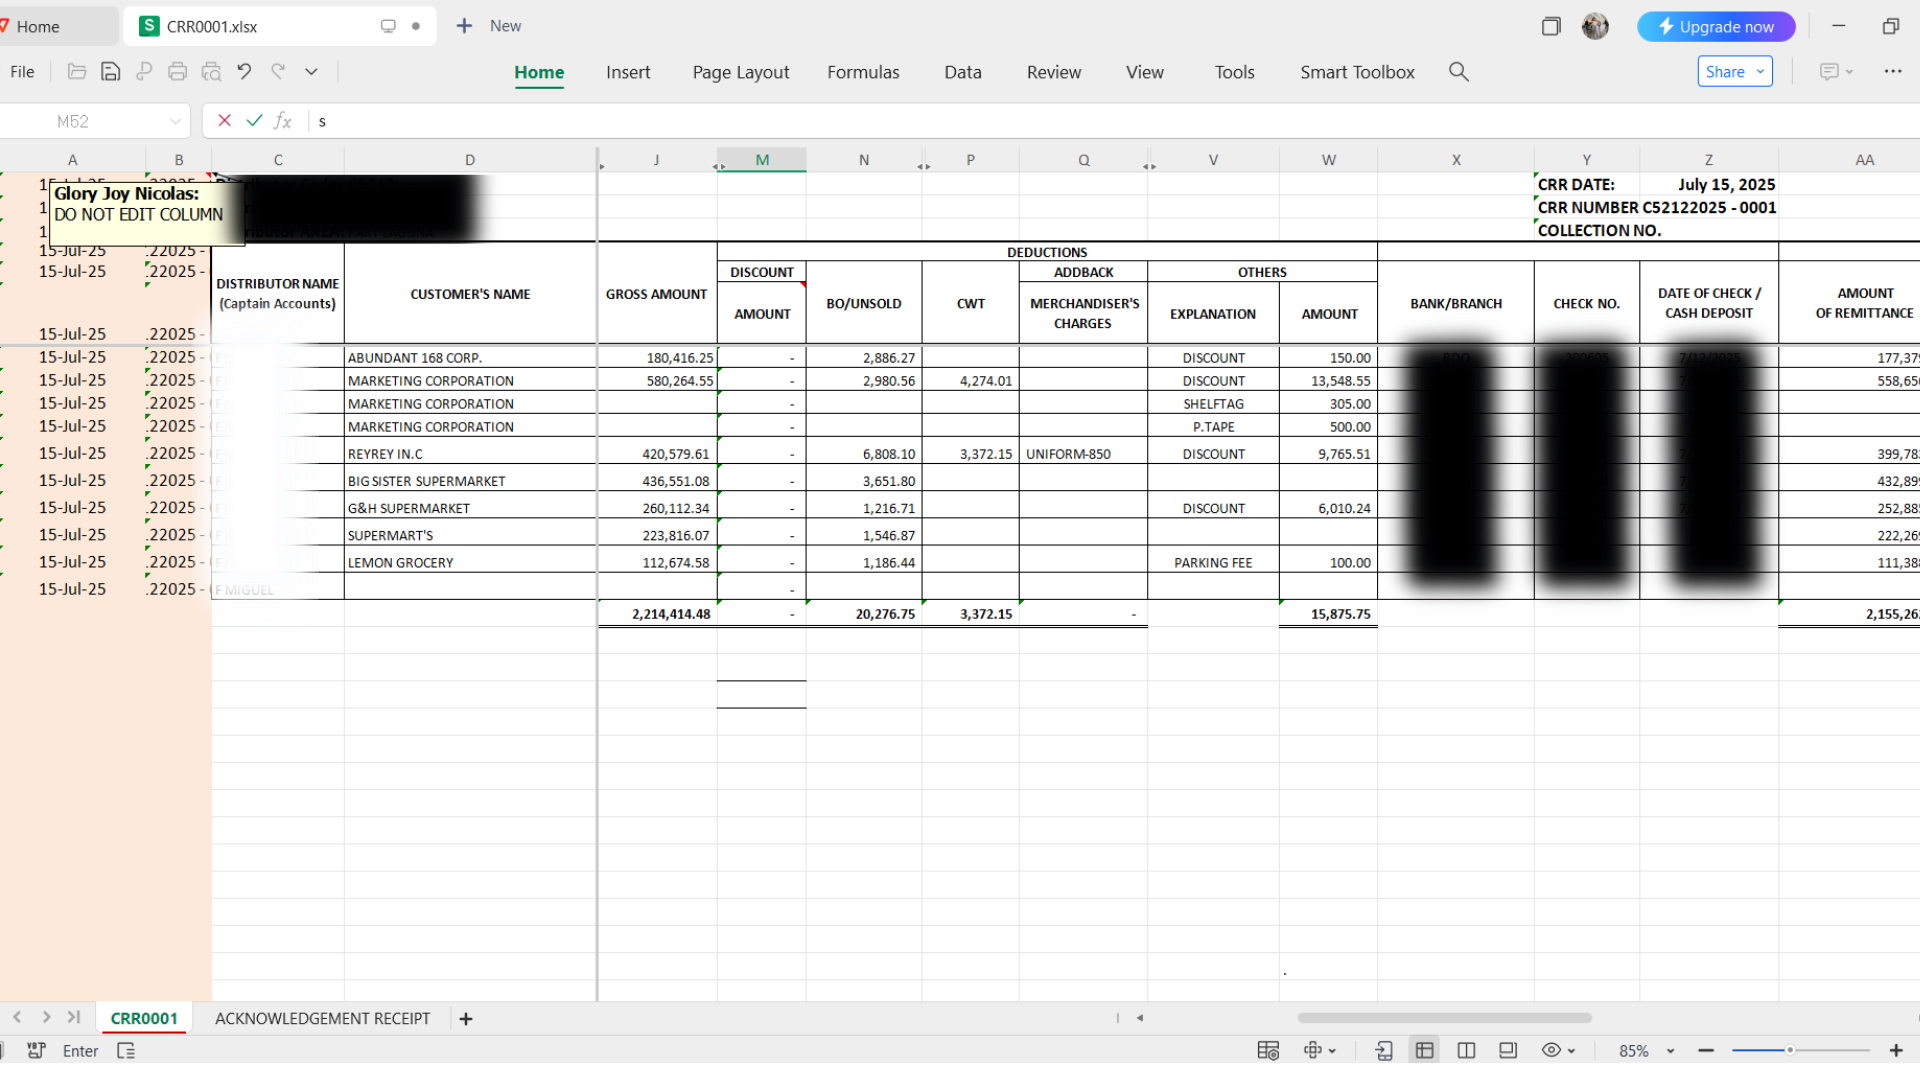
Task: Toggle Normal view in status bar
Action: 1424,1050
